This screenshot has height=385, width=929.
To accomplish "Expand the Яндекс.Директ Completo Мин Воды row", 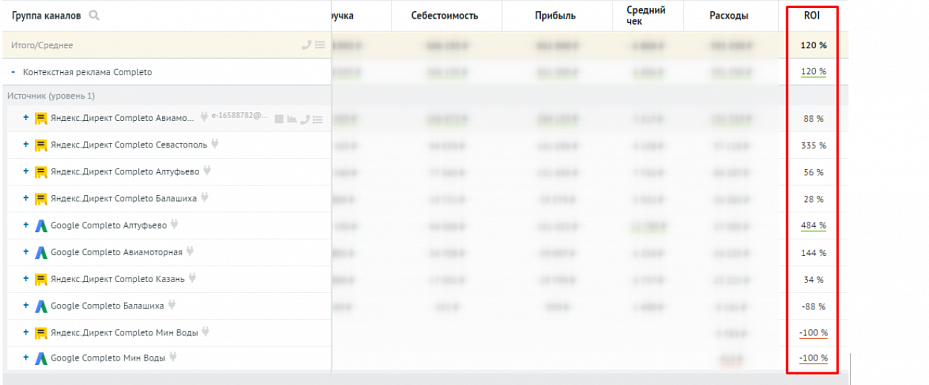I will point(25,332).
